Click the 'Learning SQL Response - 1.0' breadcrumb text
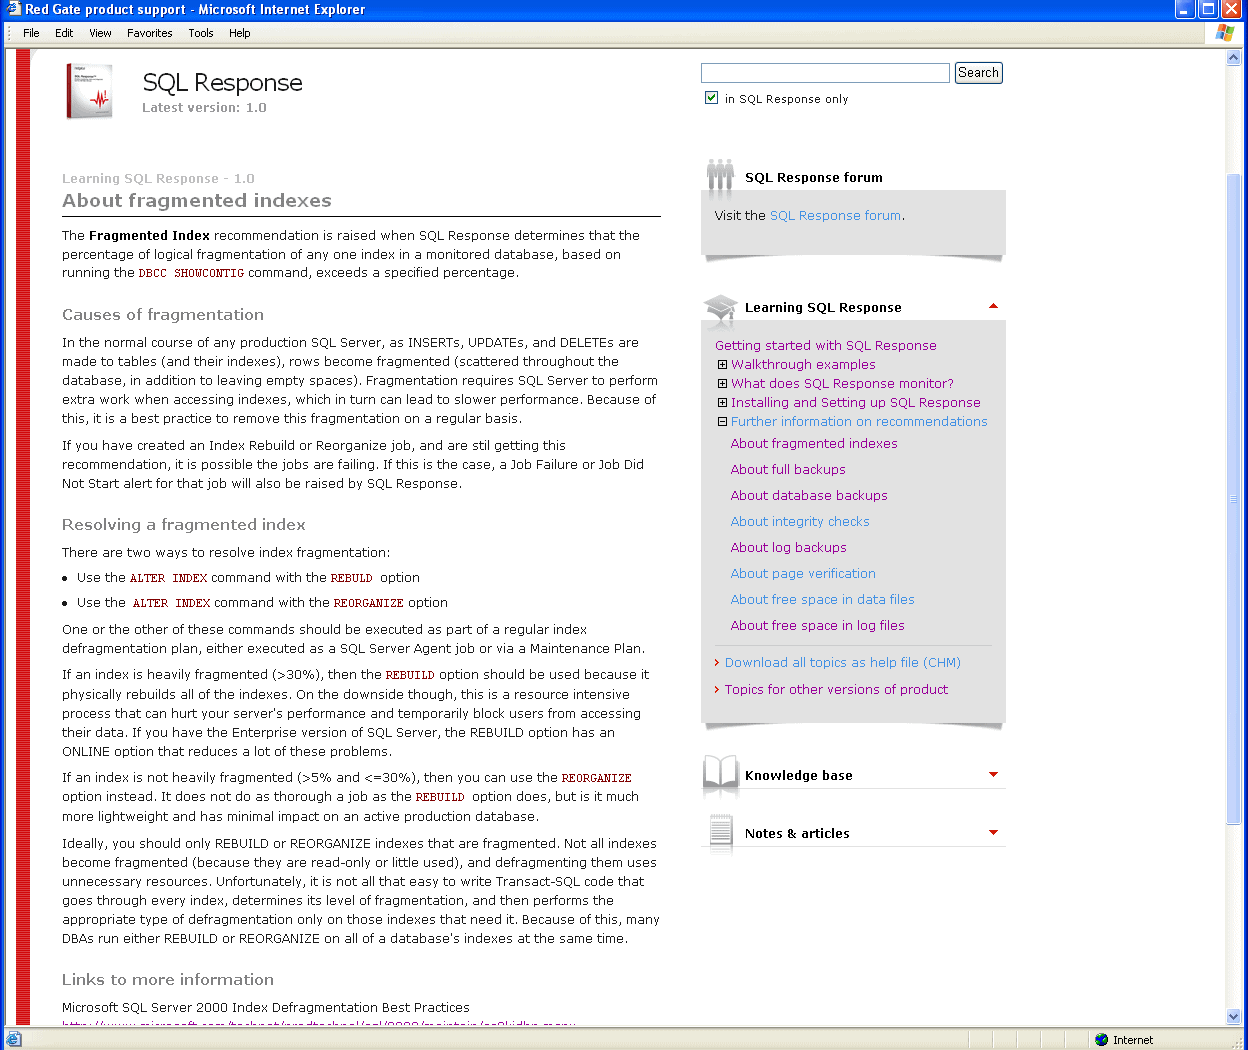This screenshot has height=1050, width=1248. (x=158, y=178)
